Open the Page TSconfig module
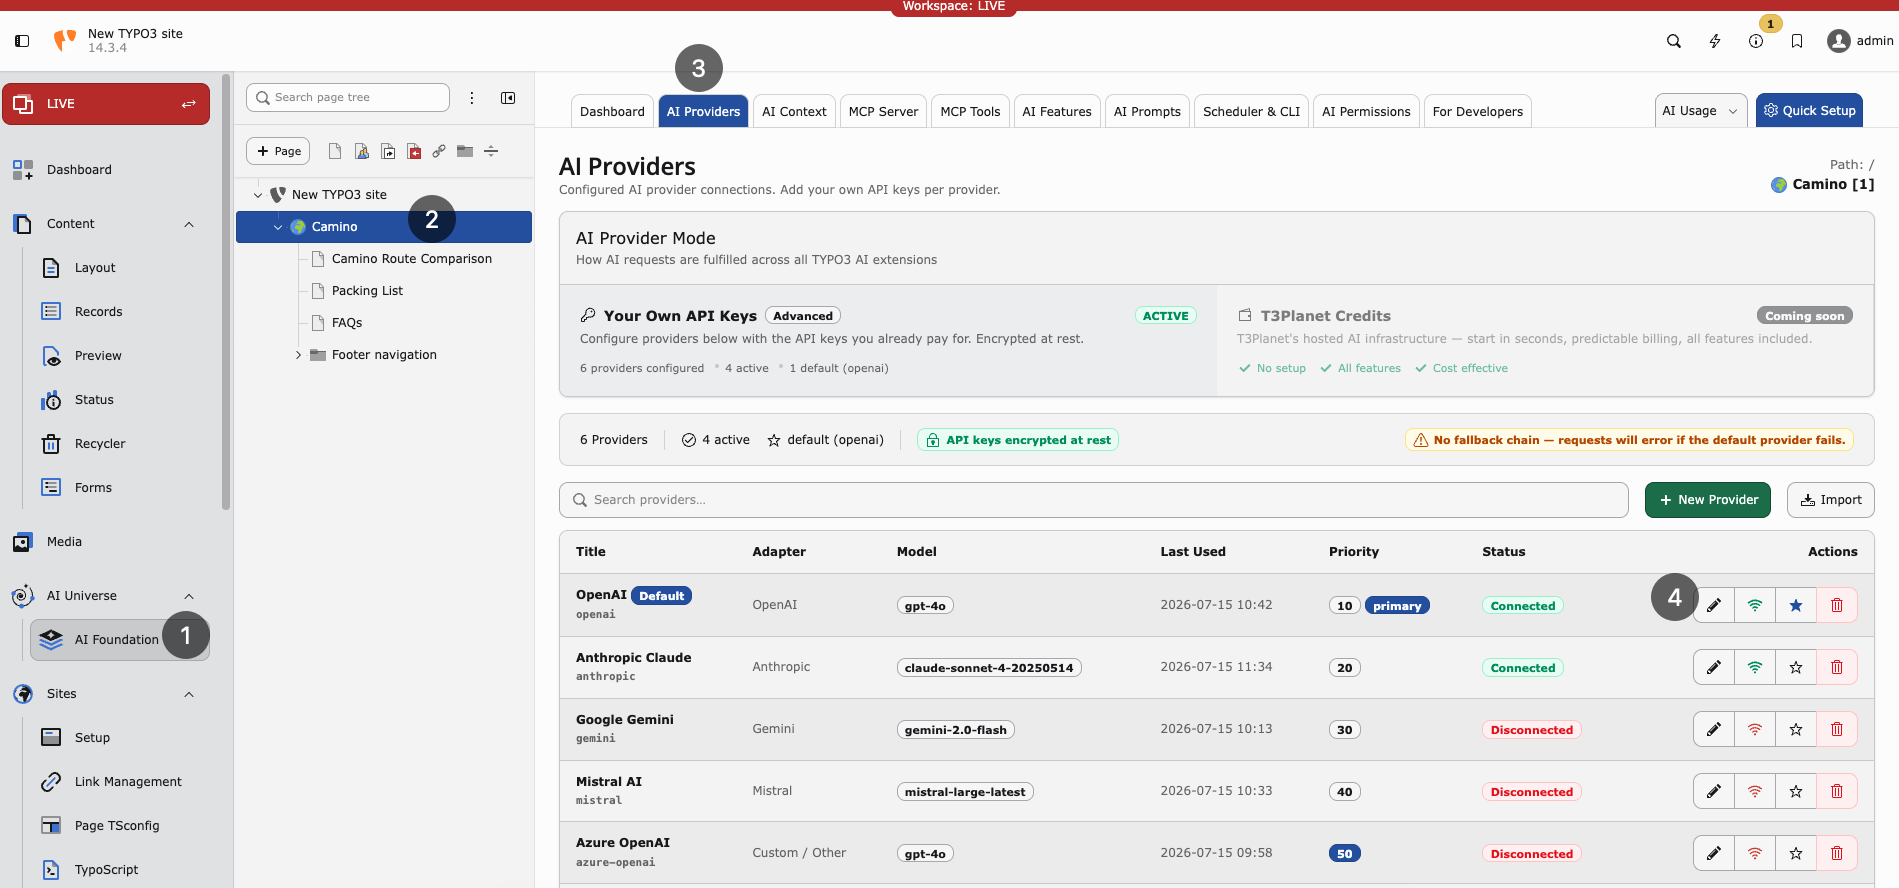This screenshot has width=1899, height=888. coord(120,826)
